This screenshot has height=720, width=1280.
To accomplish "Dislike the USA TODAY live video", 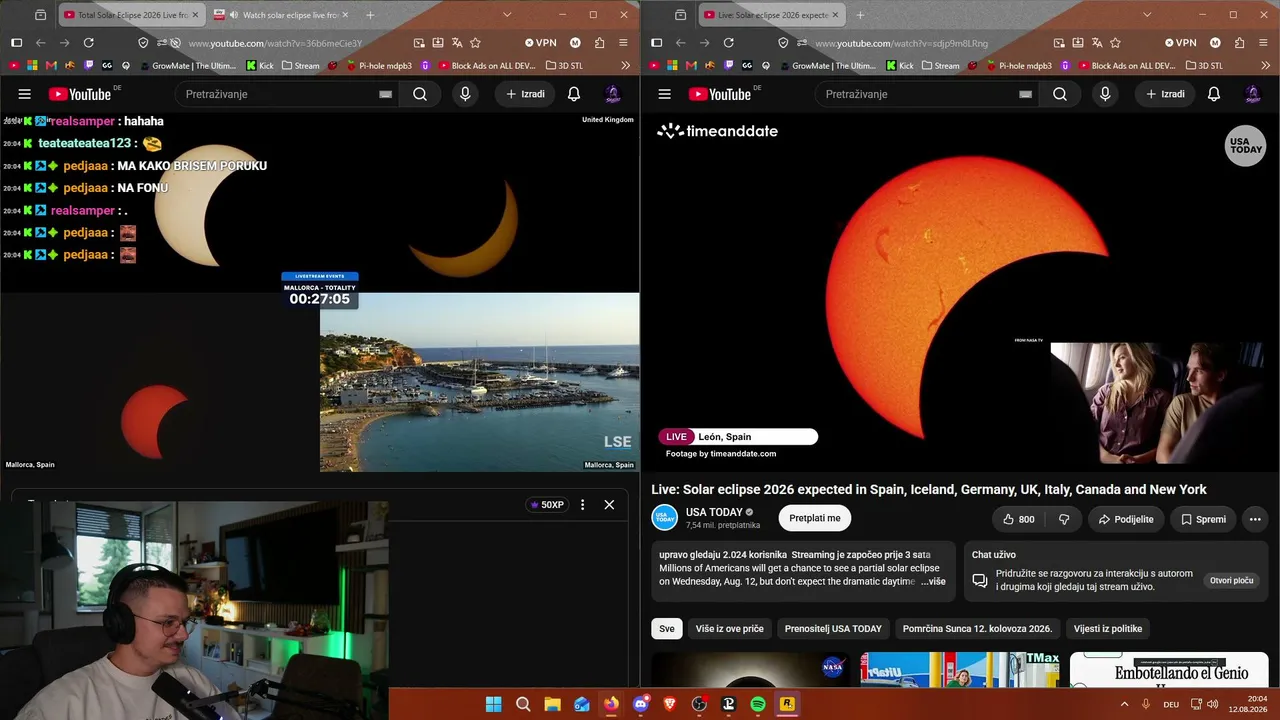I will (x=1064, y=519).
